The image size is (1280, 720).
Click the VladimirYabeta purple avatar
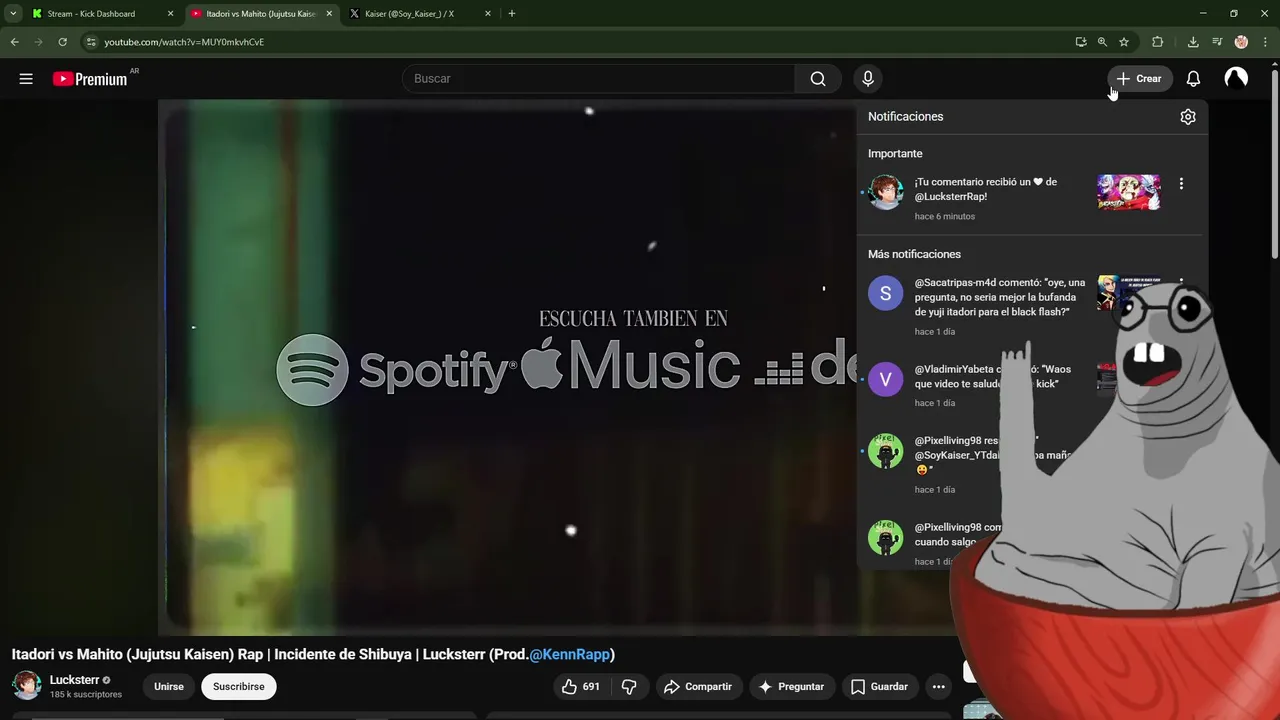pos(885,380)
